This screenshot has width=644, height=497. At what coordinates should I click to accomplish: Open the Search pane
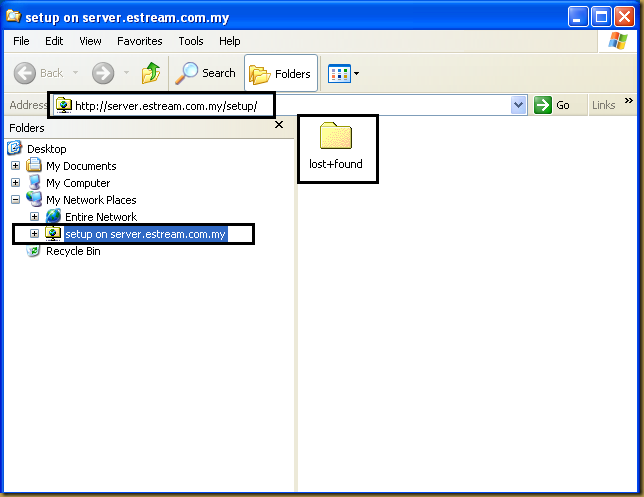pos(205,73)
